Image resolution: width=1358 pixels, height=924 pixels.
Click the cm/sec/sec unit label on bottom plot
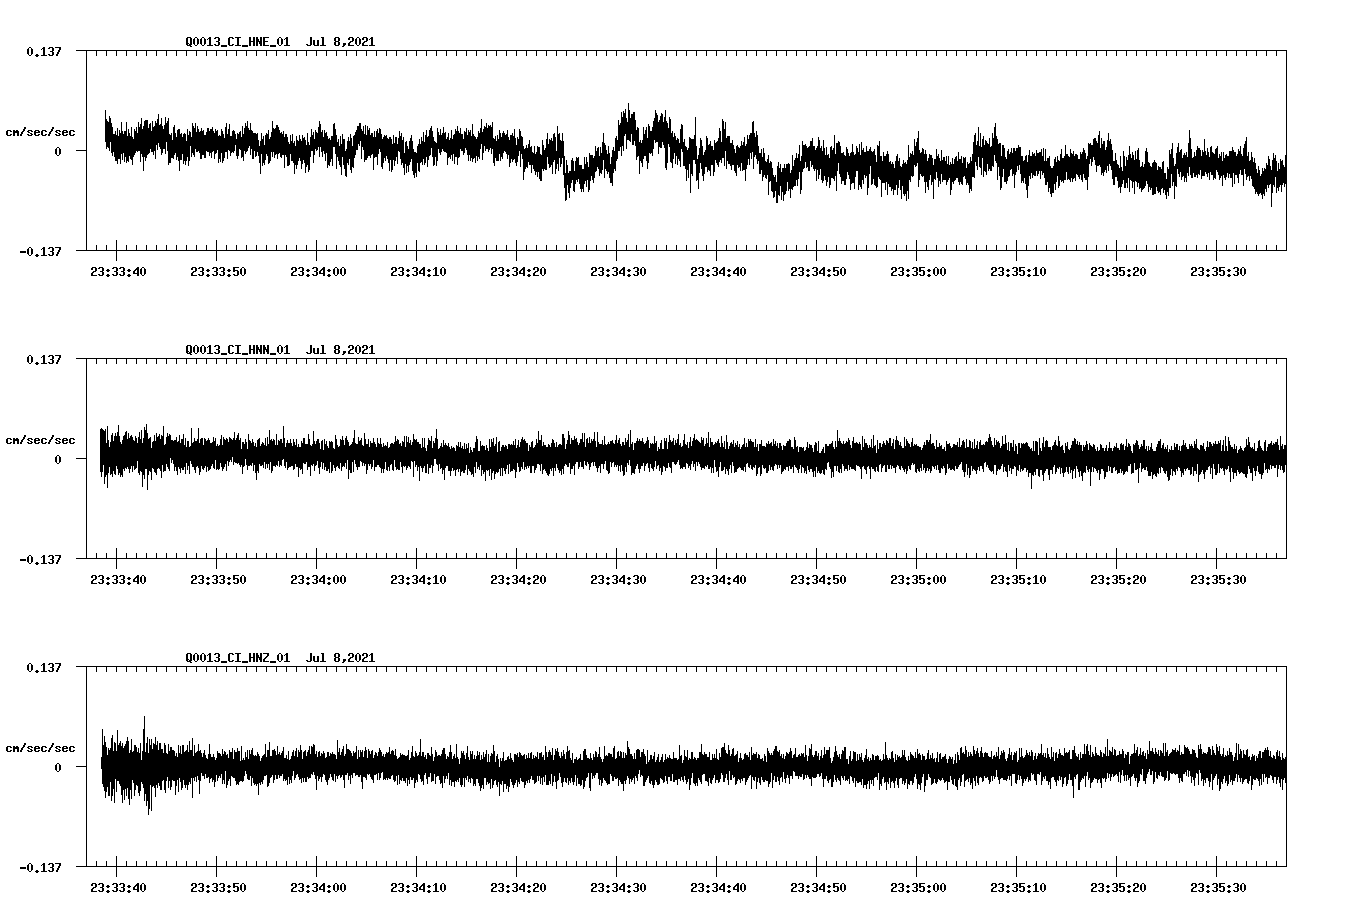coord(41,747)
